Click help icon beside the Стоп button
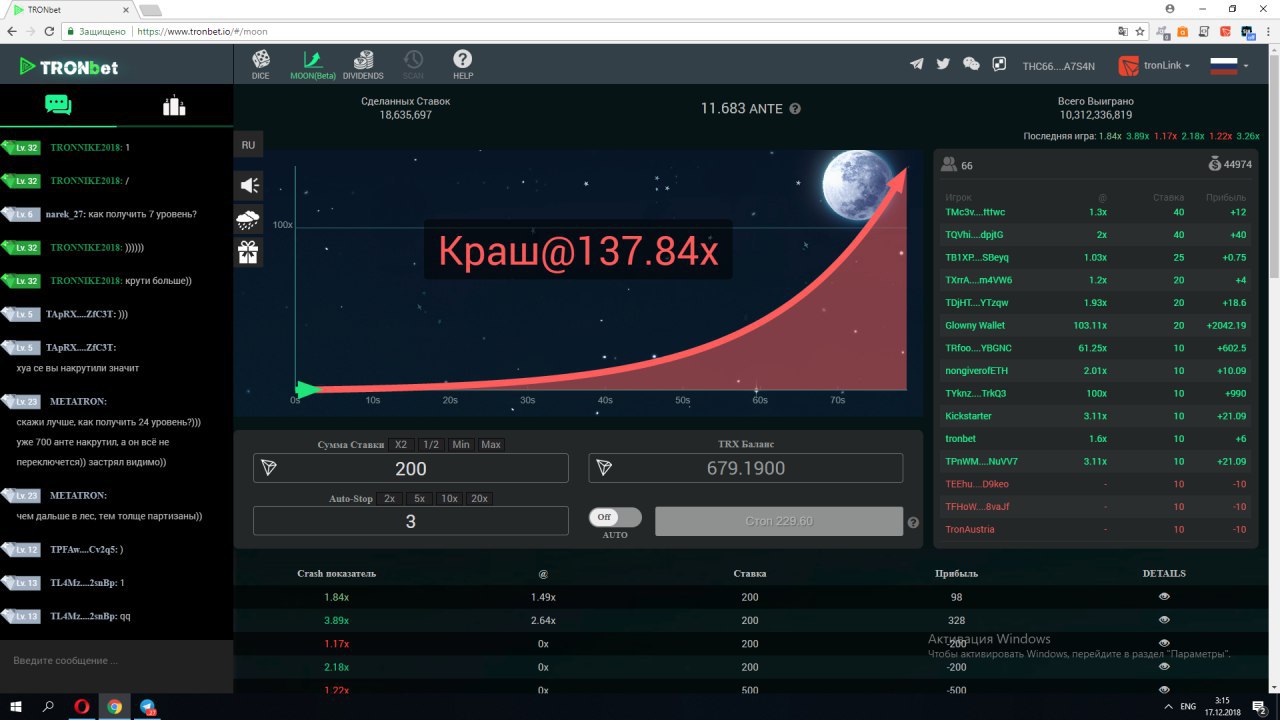This screenshot has width=1280, height=720. (913, 522)
